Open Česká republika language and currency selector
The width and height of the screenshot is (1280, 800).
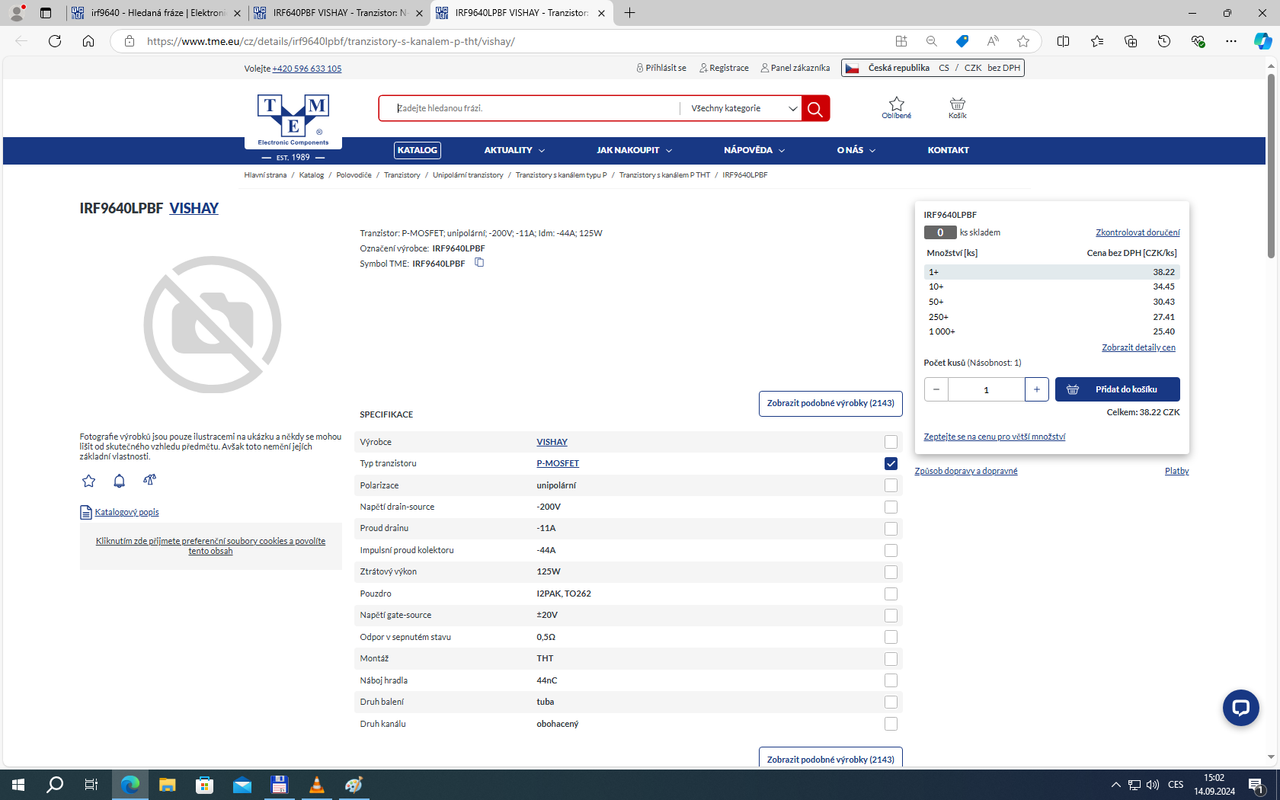(933, 68)
